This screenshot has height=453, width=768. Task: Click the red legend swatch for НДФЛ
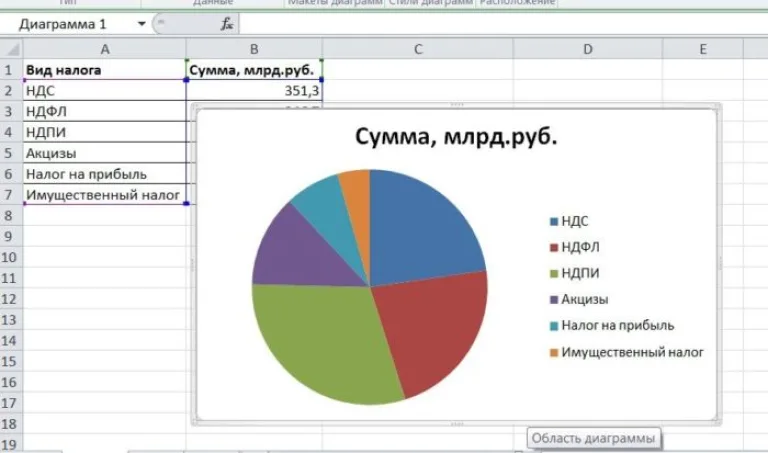[x=554, y=247]
